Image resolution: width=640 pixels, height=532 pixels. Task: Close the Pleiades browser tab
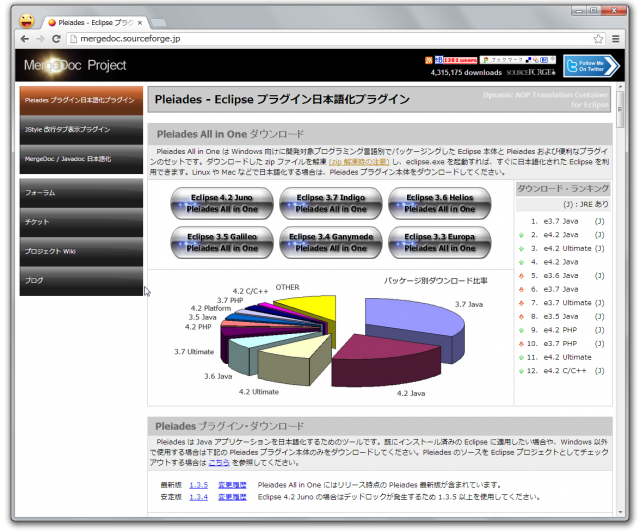140,23
